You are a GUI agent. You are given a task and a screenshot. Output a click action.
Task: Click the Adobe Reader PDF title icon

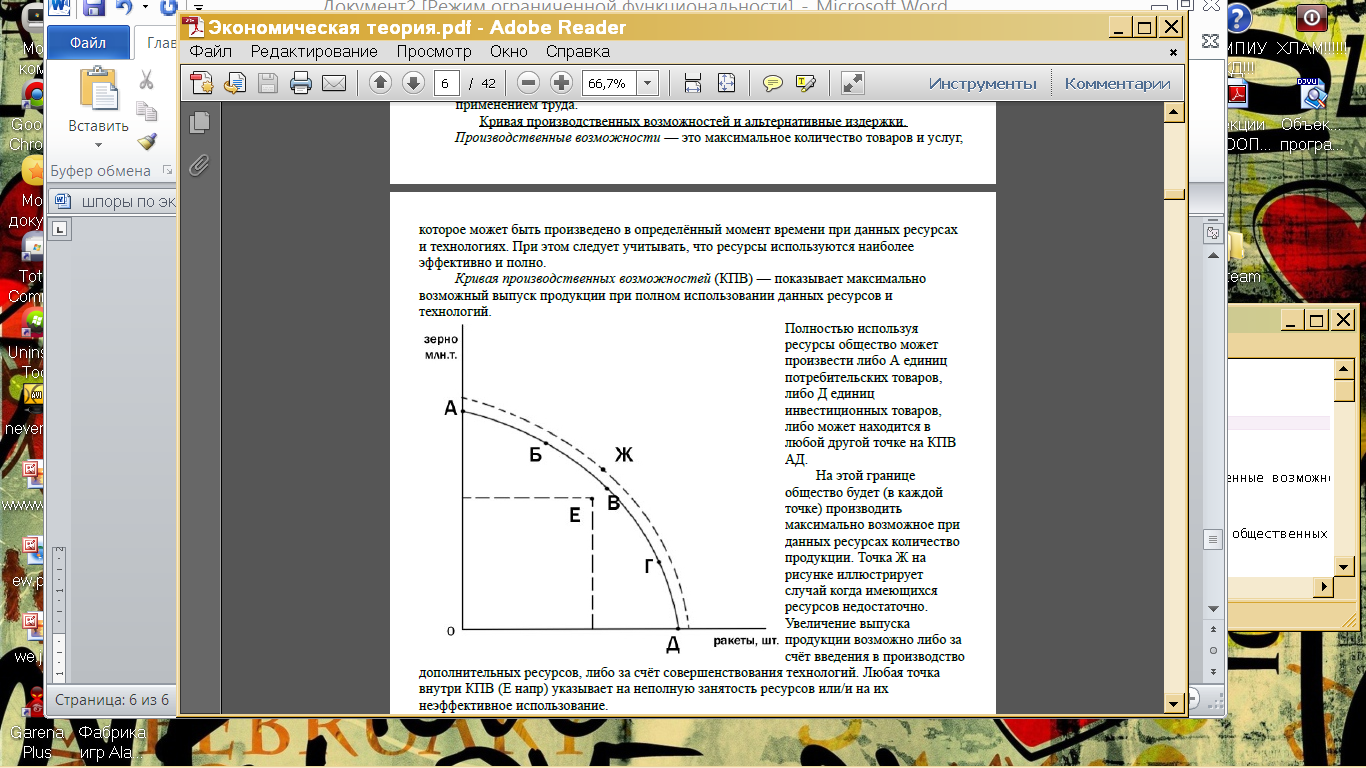point(191,27)
